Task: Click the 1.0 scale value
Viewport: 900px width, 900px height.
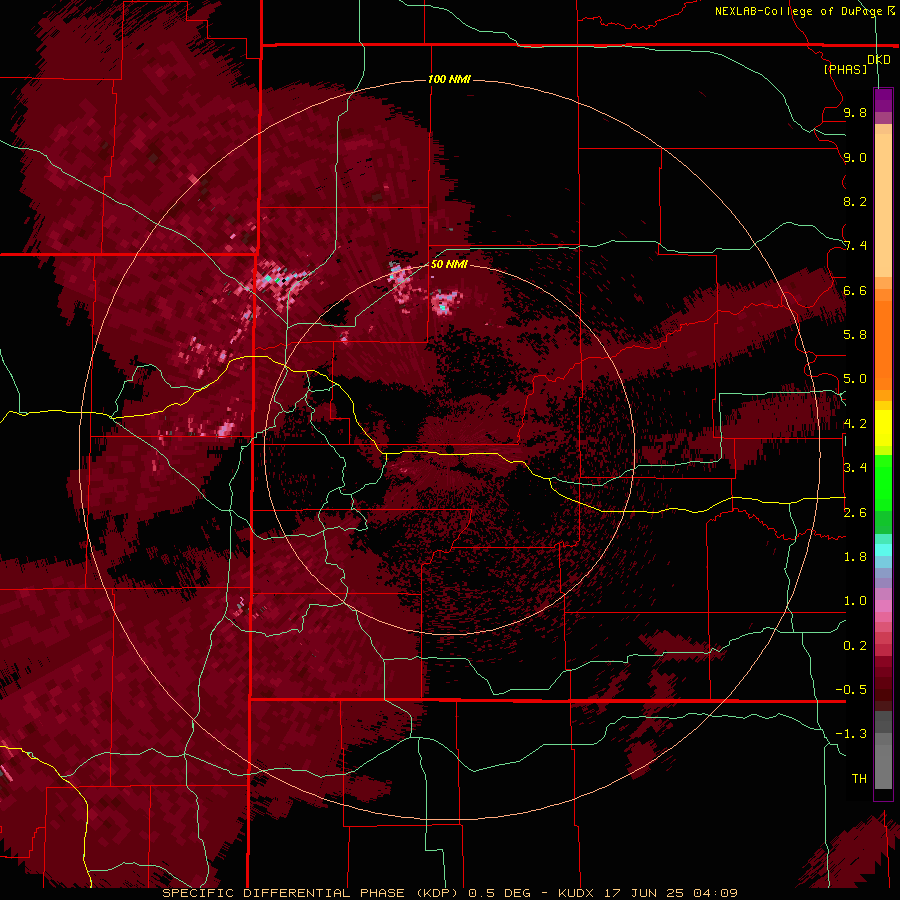Action: (x=855, y=601)
